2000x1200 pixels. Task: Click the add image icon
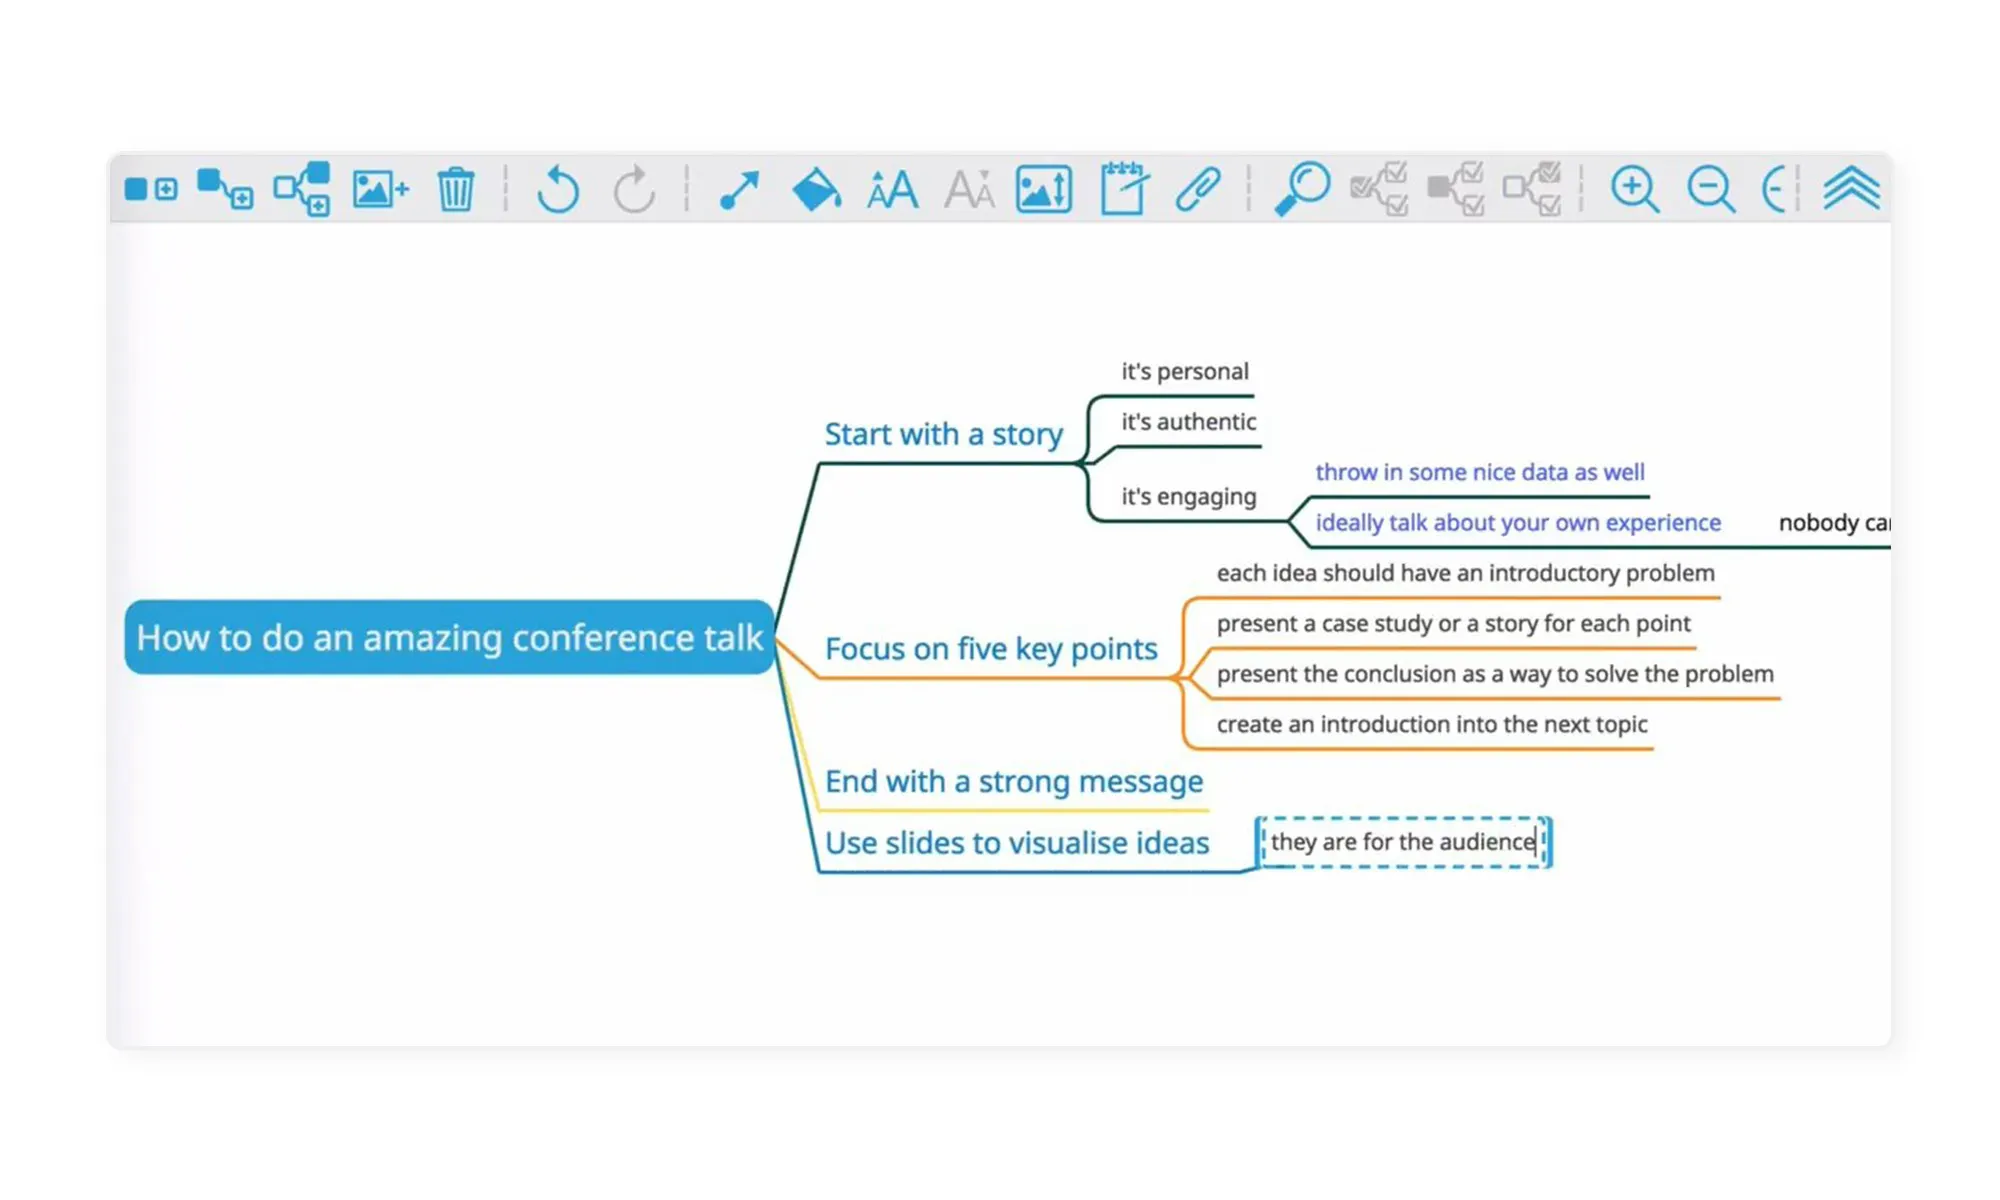click(380, 189)
